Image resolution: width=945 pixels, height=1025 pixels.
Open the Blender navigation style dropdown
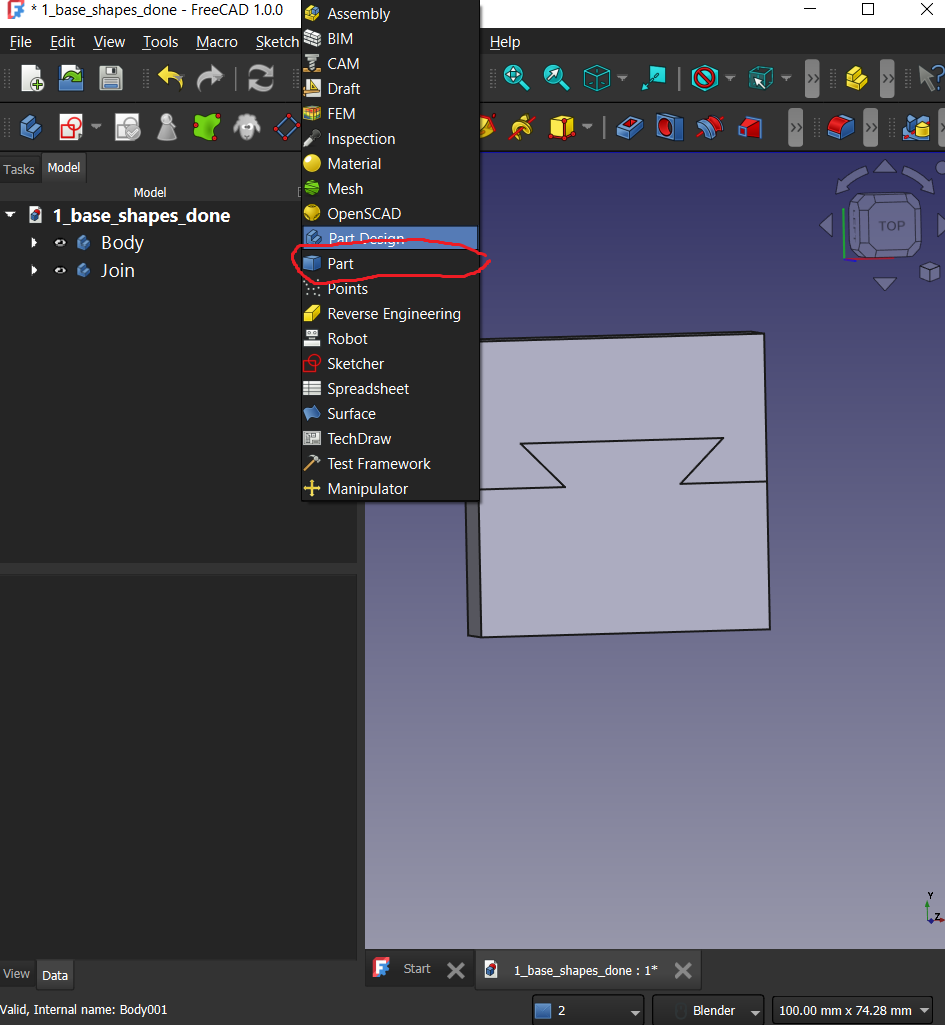pos(755,1010)
